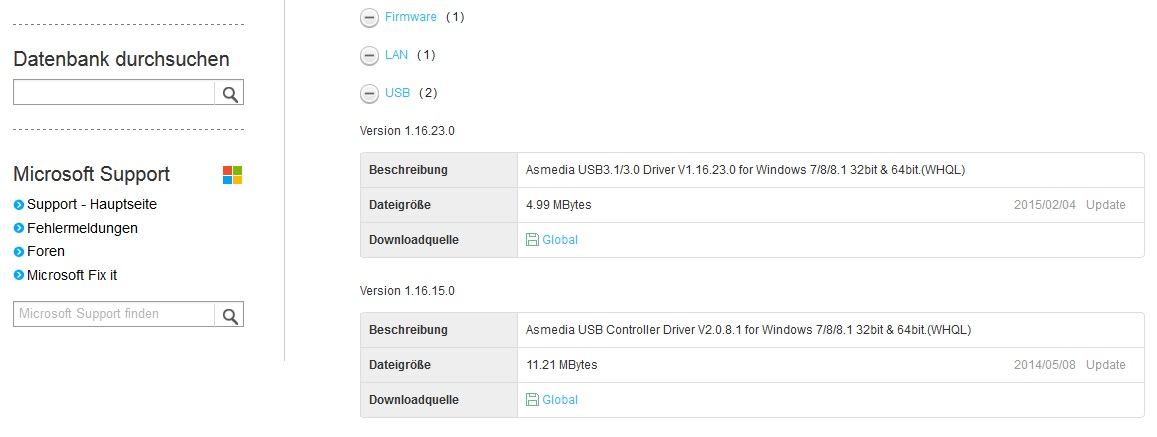Go to the Foren link
This screenshot has width=1157, height=437.
pyautogui.click(x=46, y=251)
